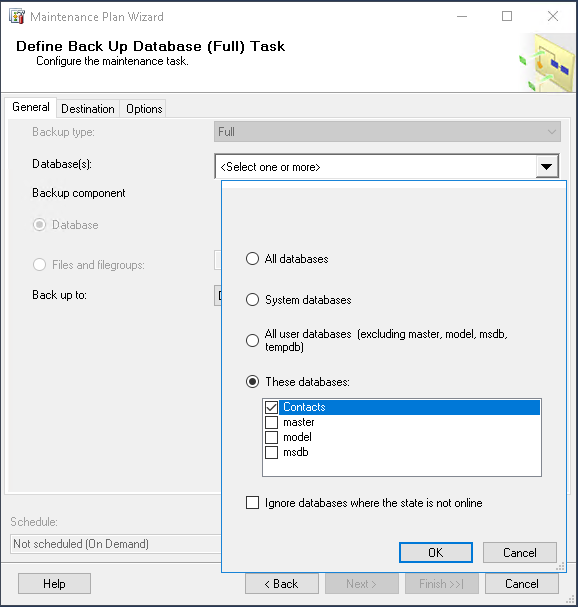
Task: Cancel the database selection popup
Action: tap(520, 552)
